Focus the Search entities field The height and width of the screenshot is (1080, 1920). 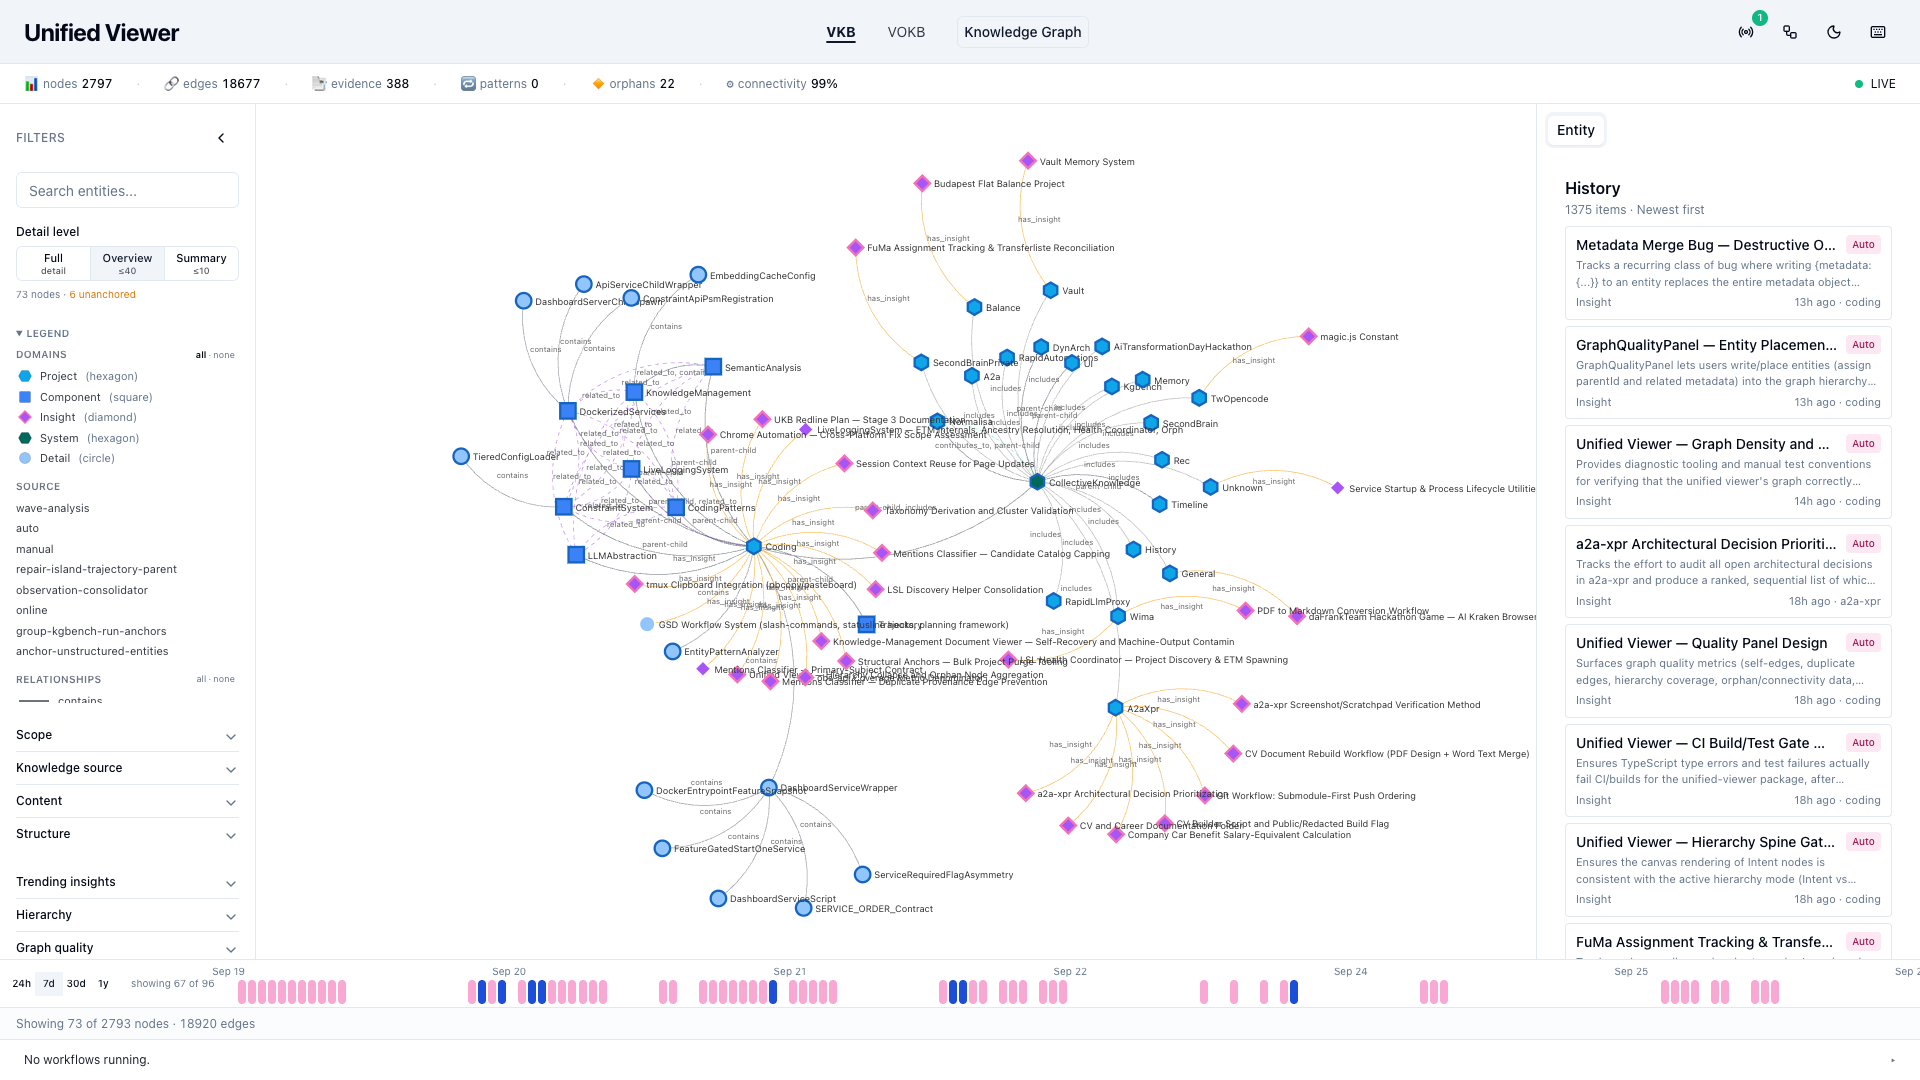[x=127, y=190]
